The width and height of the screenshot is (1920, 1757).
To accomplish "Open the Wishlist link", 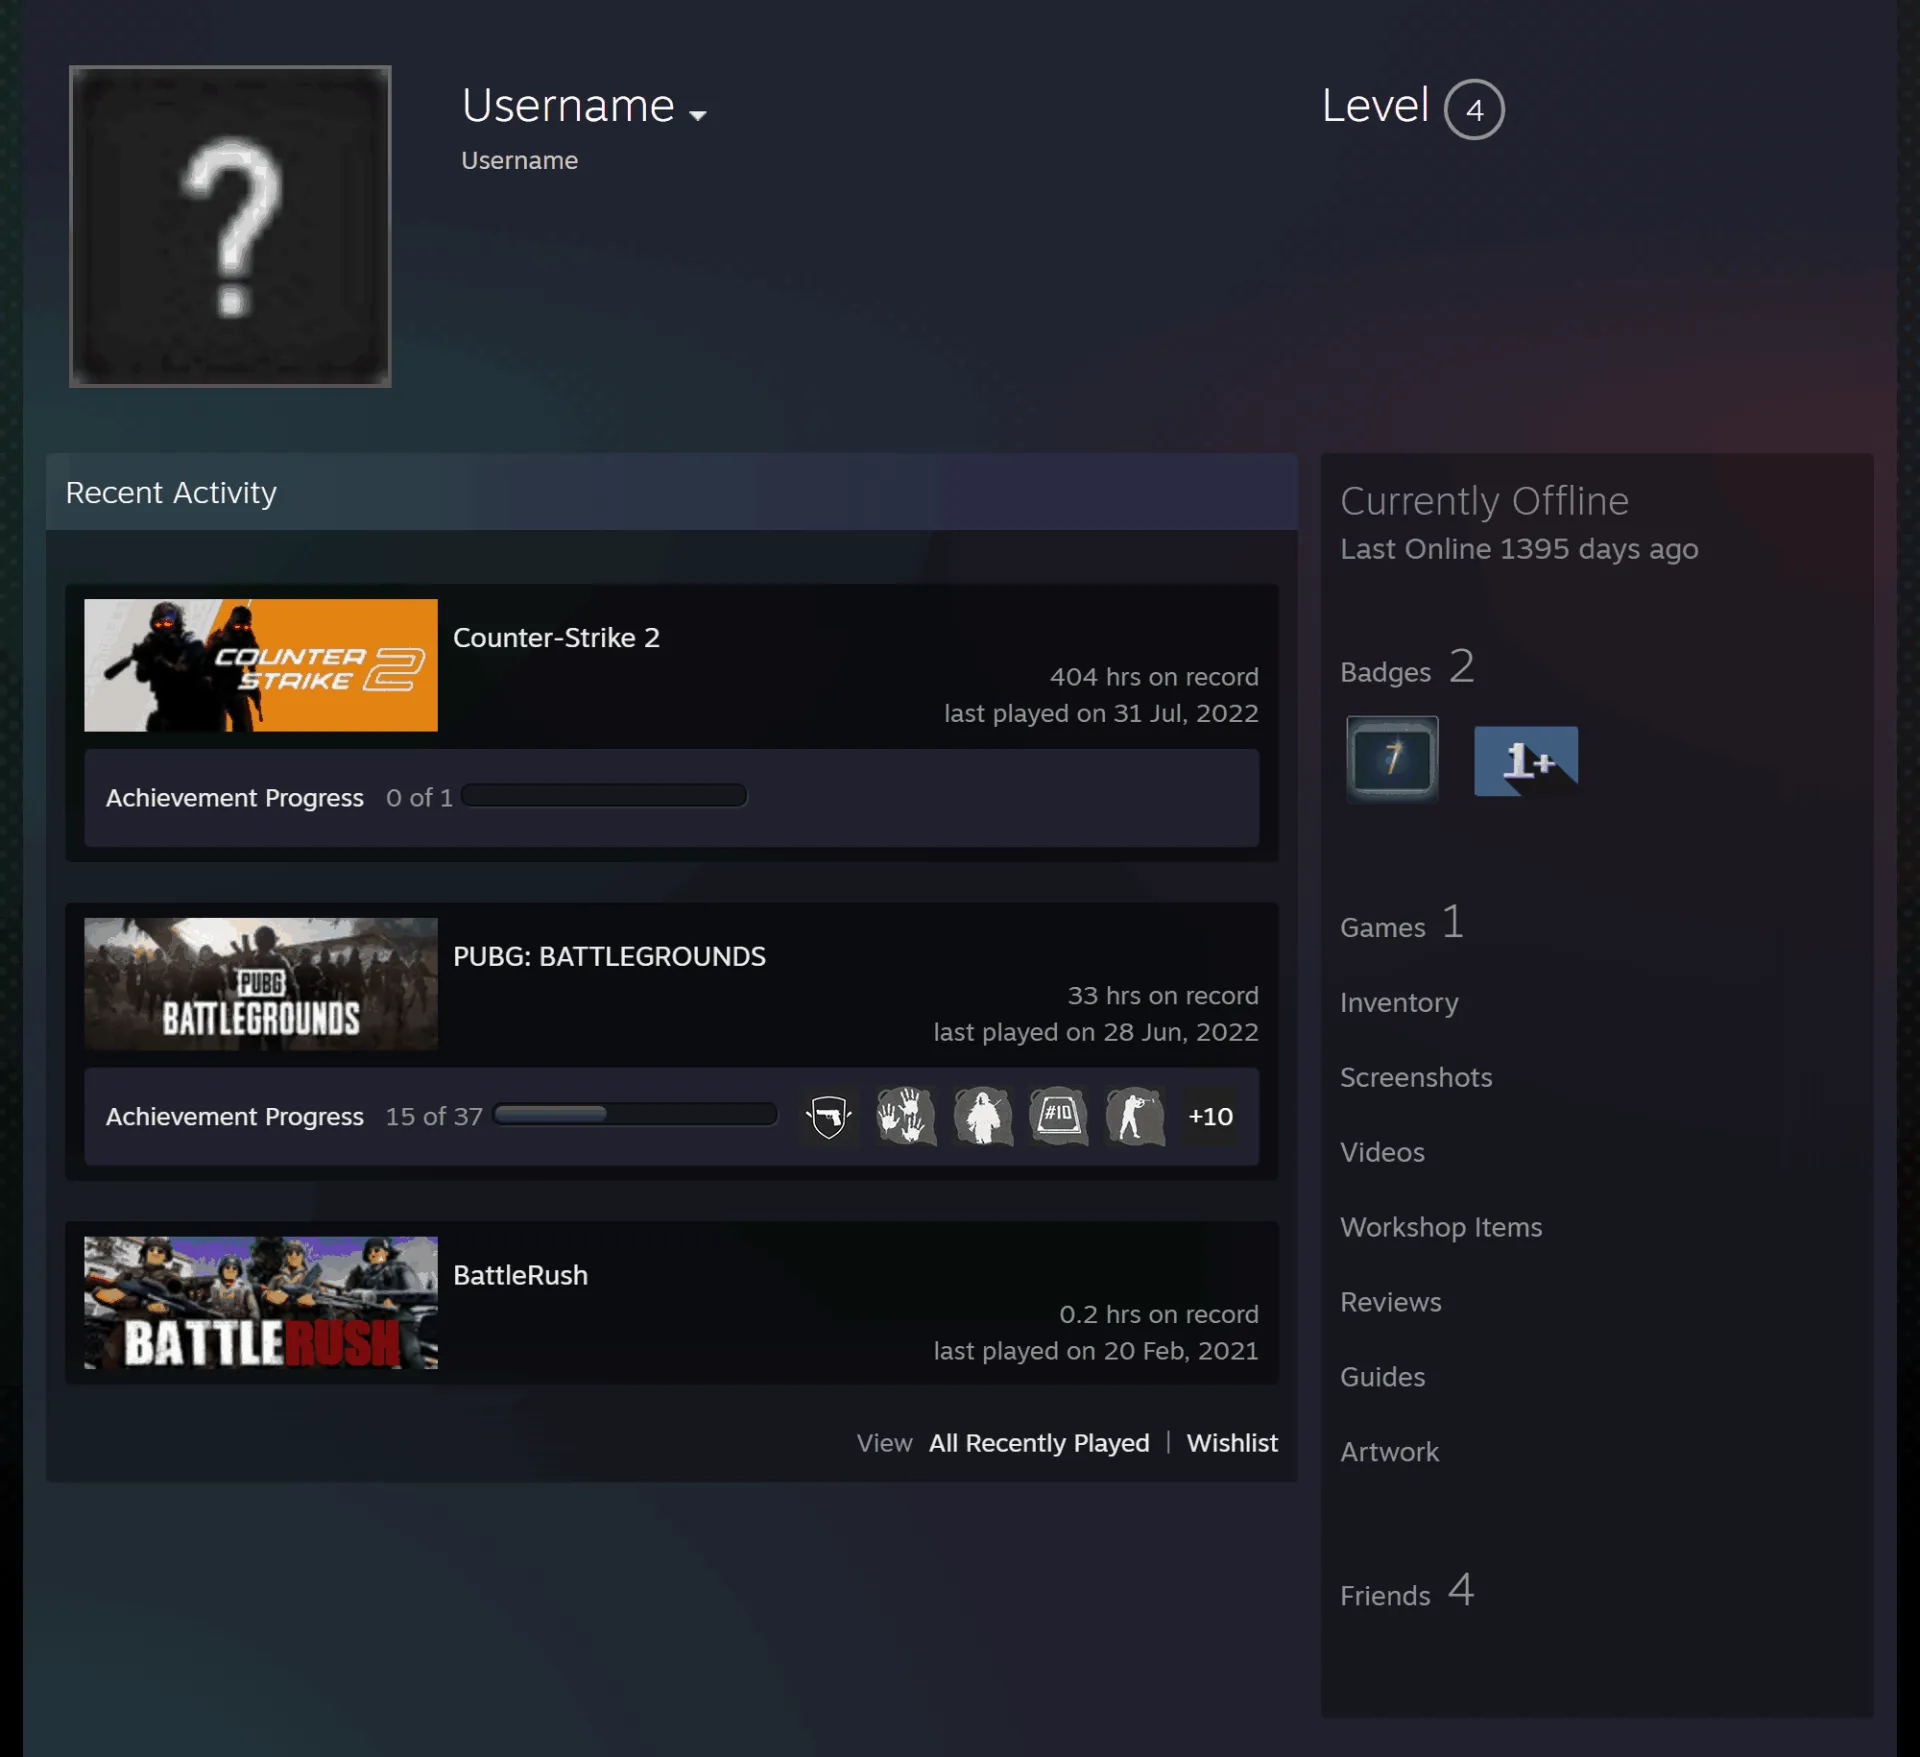I will (x=1232, y=1443).
